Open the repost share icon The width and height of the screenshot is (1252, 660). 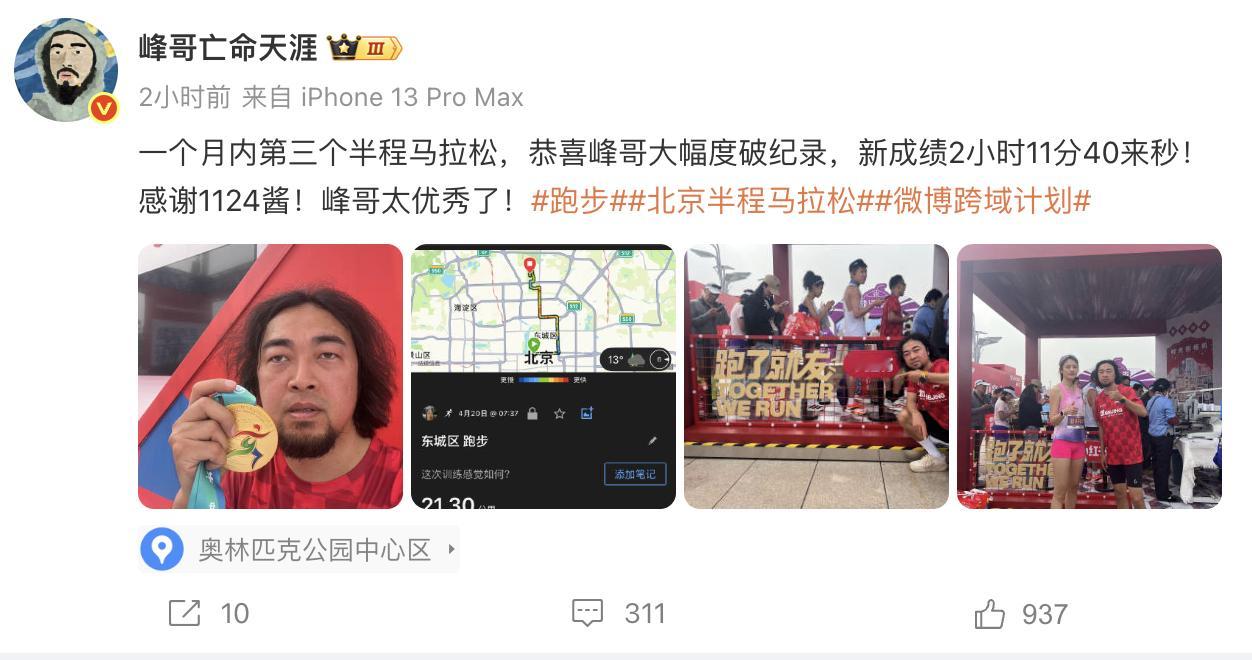(184, 613)
